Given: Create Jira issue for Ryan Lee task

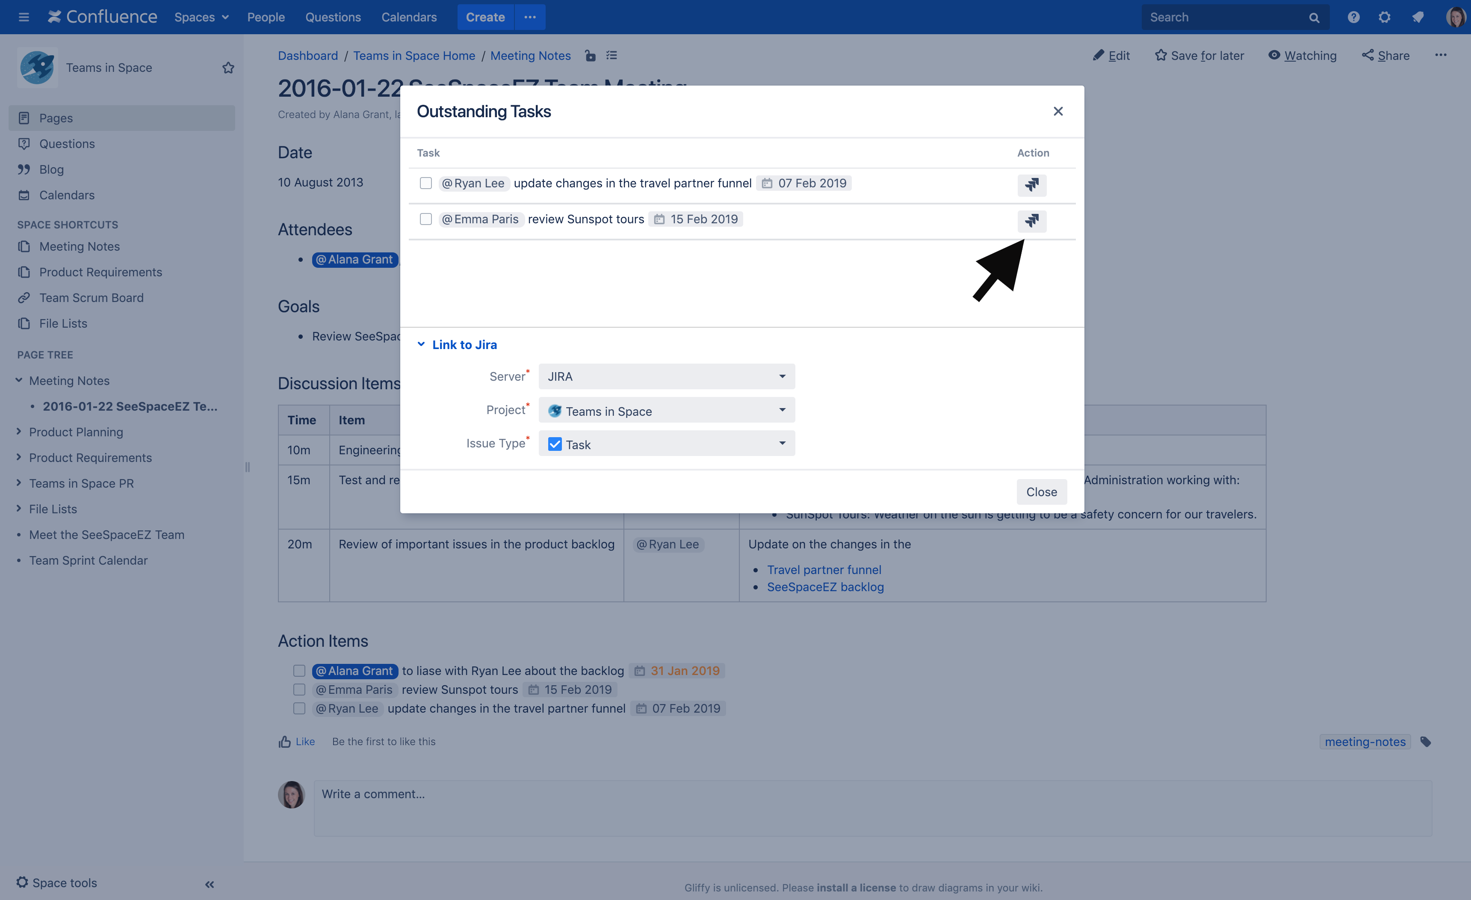Looking at the screenshot, I should coord(1032,185).
